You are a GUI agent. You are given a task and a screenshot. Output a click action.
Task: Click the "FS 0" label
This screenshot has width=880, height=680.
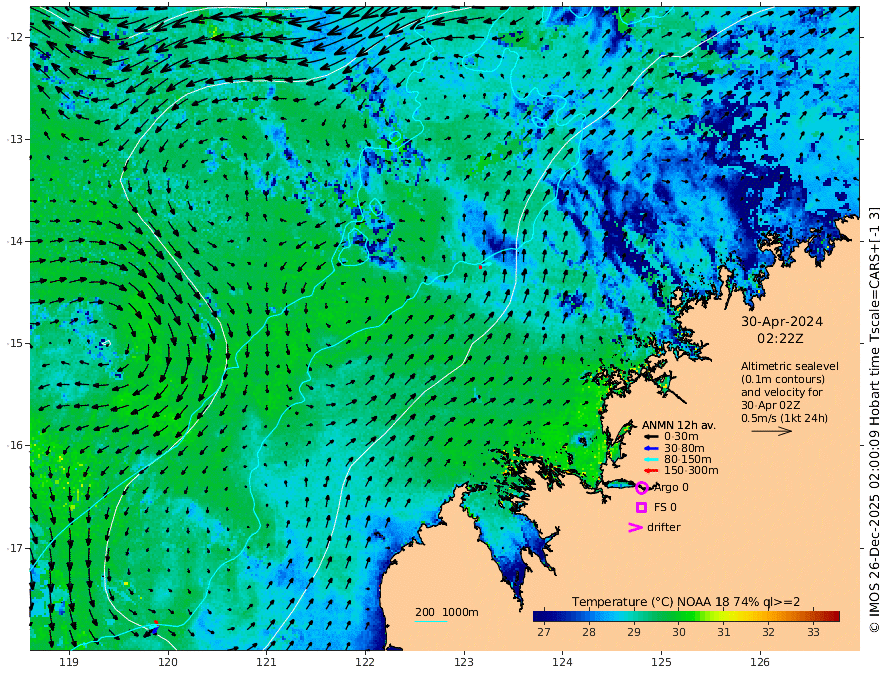coord(665,507)
